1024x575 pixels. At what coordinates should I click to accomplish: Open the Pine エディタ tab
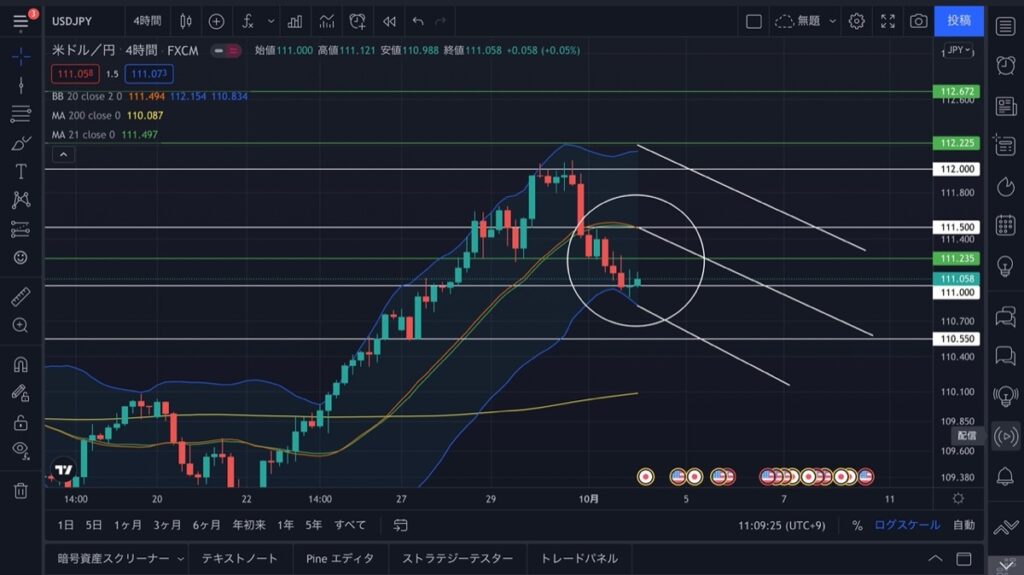(x=340, y=559)
